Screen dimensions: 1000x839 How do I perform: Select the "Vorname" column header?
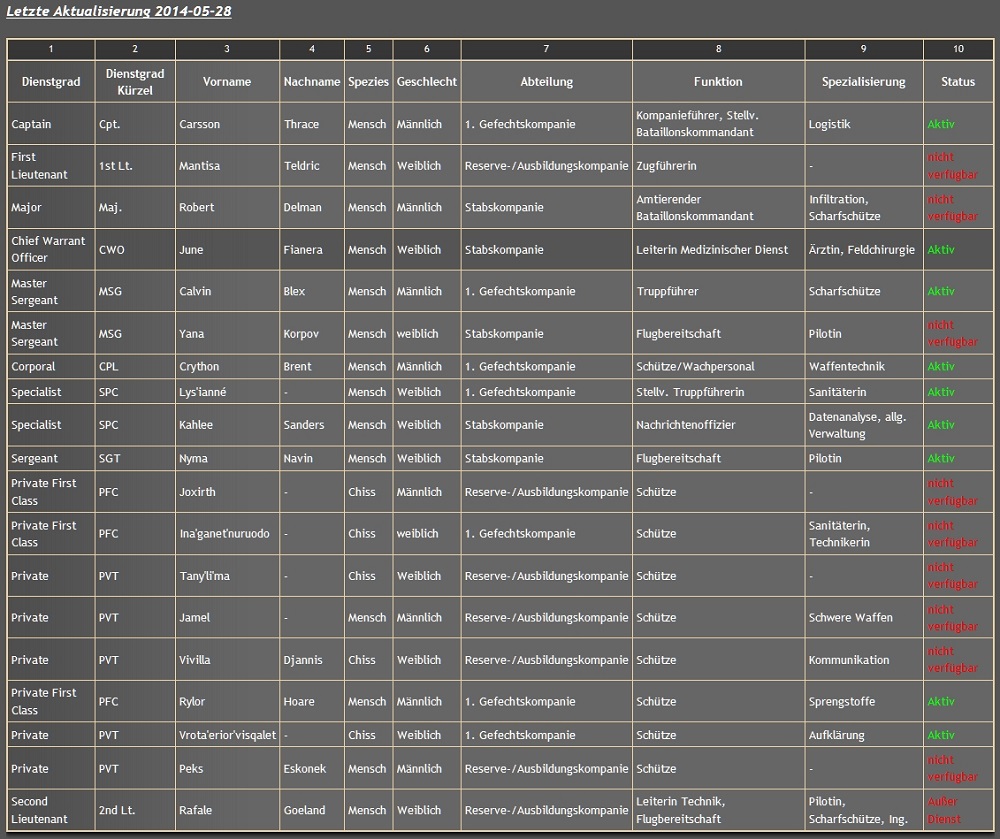[227, 82]
